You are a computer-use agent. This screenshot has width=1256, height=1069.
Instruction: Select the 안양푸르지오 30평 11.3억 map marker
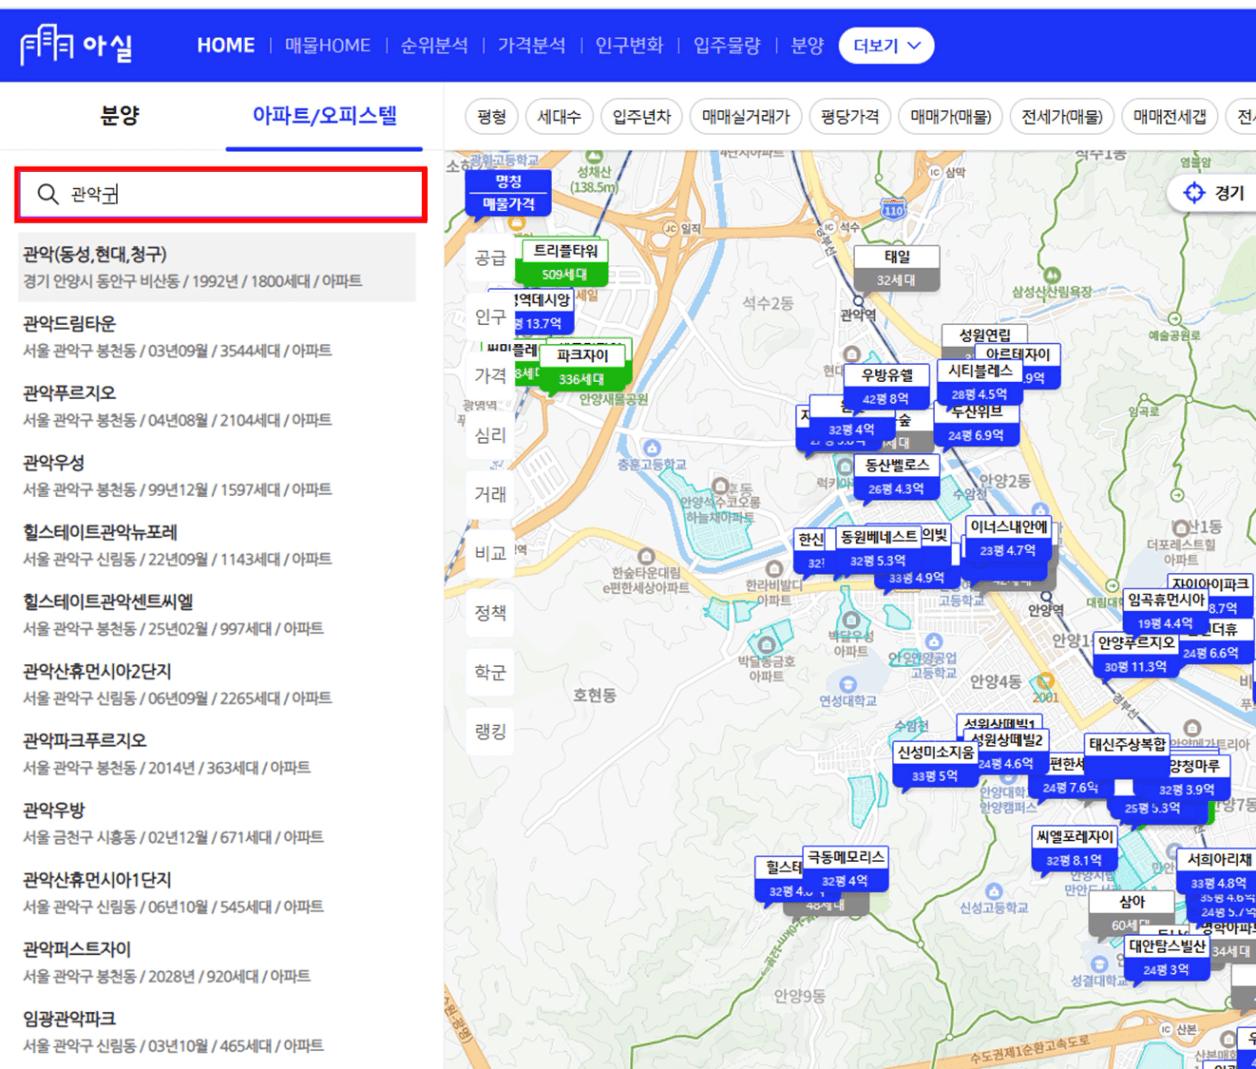[1135, 655]
